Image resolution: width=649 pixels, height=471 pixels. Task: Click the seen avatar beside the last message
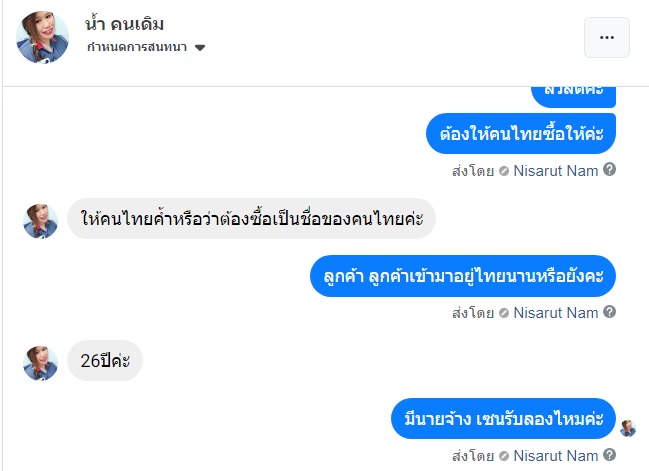[627, 428]
